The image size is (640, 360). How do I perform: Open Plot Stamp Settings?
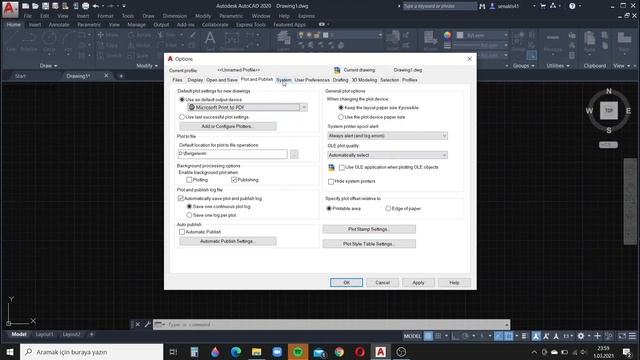point(369,229)
